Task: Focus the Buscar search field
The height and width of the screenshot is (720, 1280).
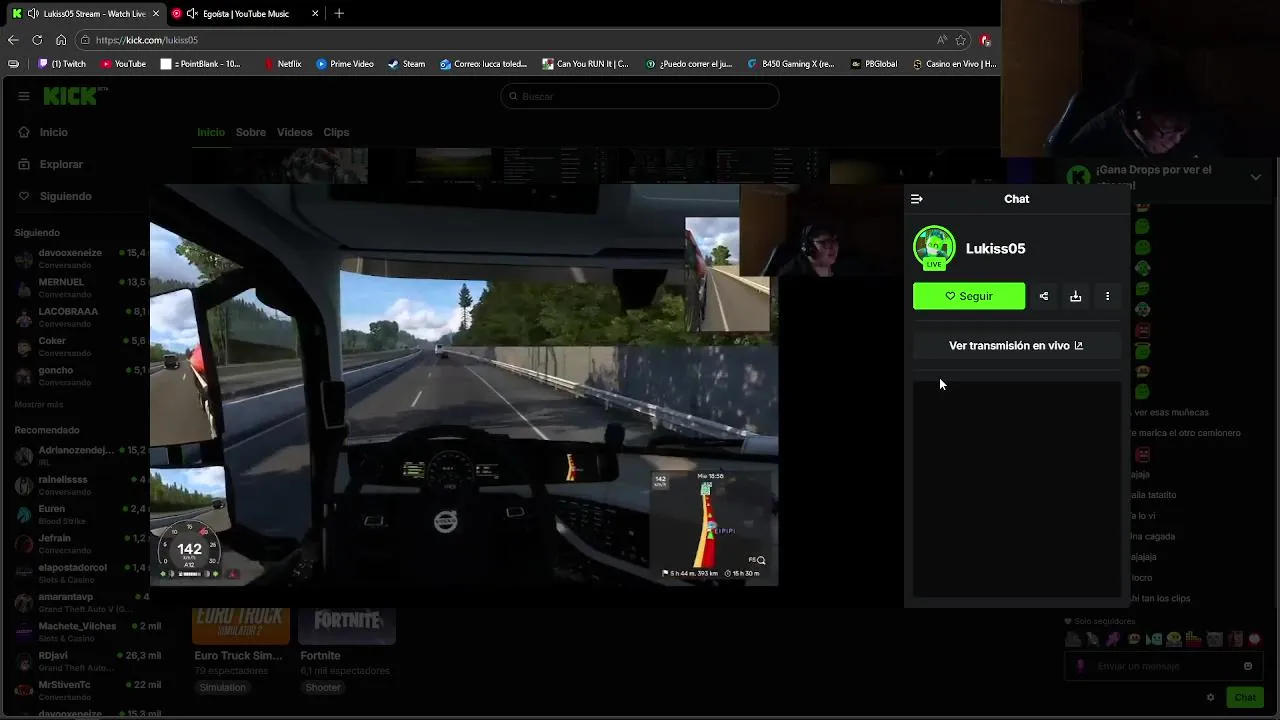Action: [640, 96]
